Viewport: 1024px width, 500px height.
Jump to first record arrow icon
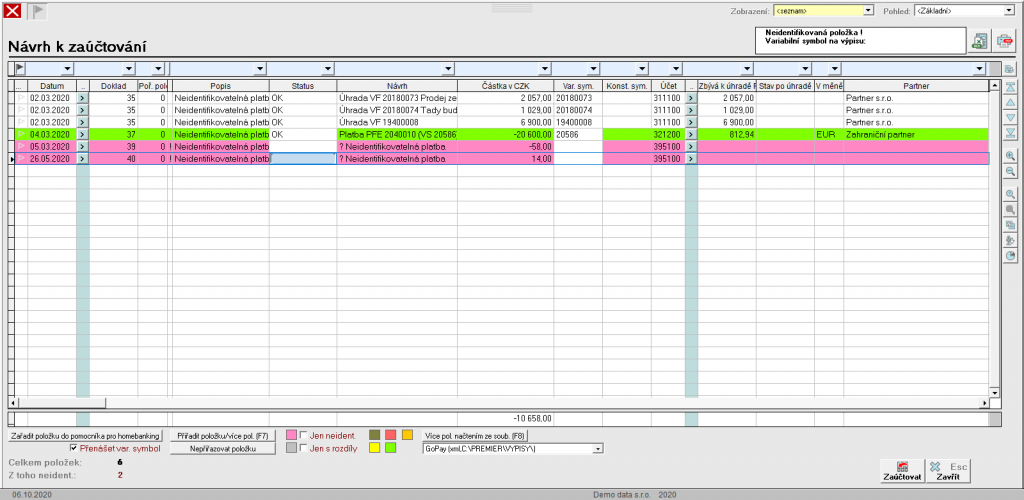[x=1010, y=87]
